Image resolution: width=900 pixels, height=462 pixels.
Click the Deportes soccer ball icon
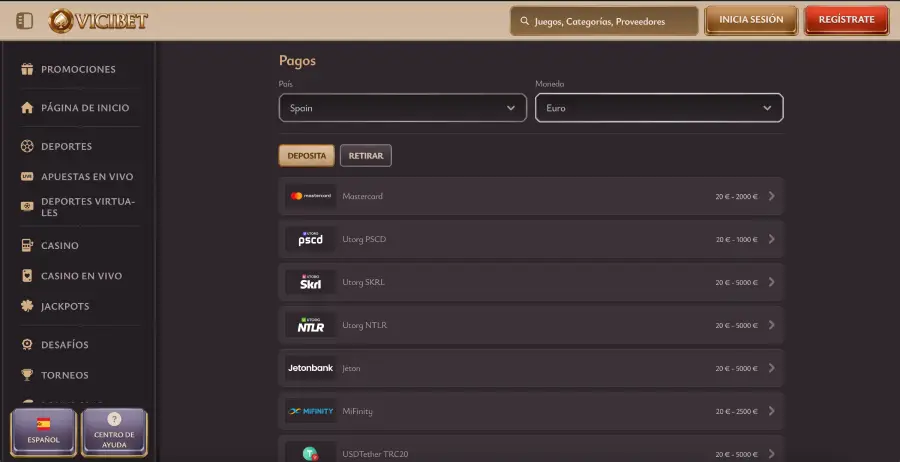[27, 146]
